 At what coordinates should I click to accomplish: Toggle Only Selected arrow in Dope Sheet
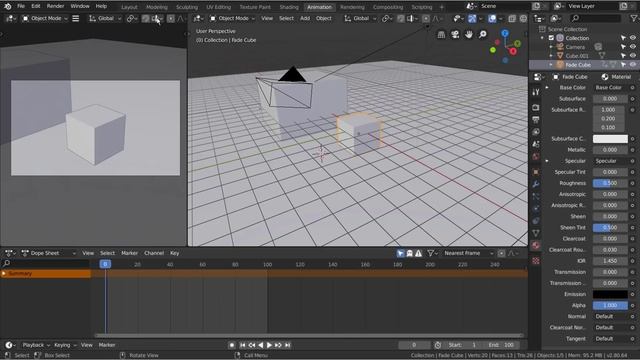pos(400,253)
